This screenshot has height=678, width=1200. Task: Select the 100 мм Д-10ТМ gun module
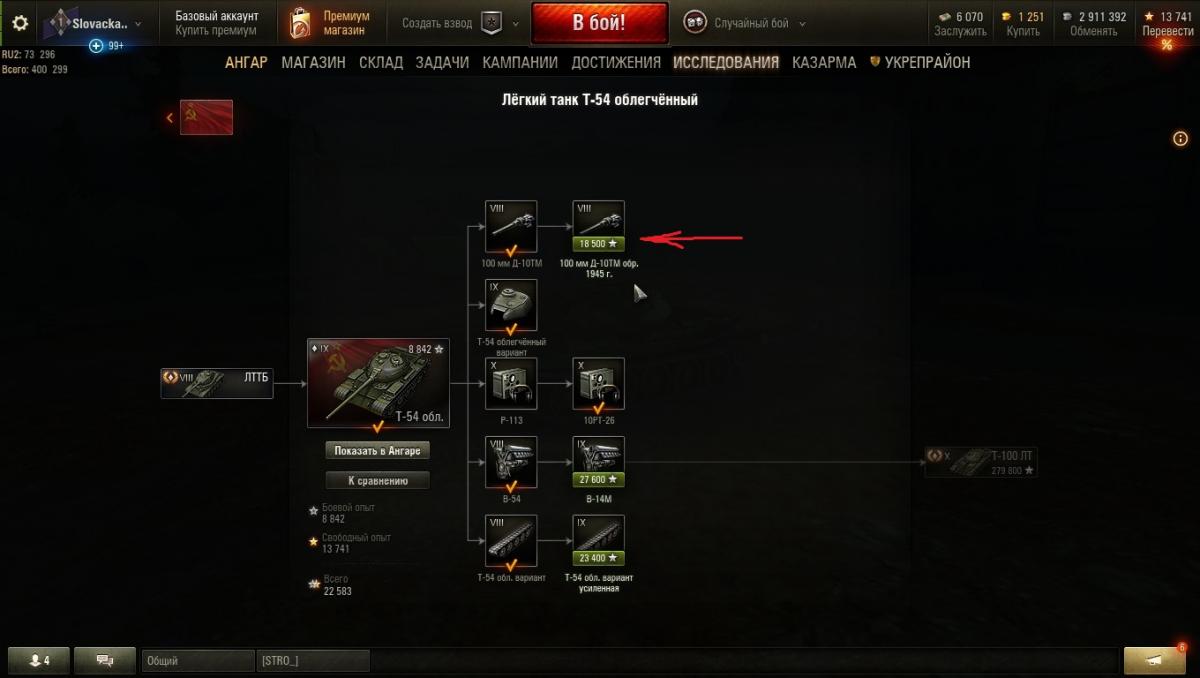pos(511,227)
